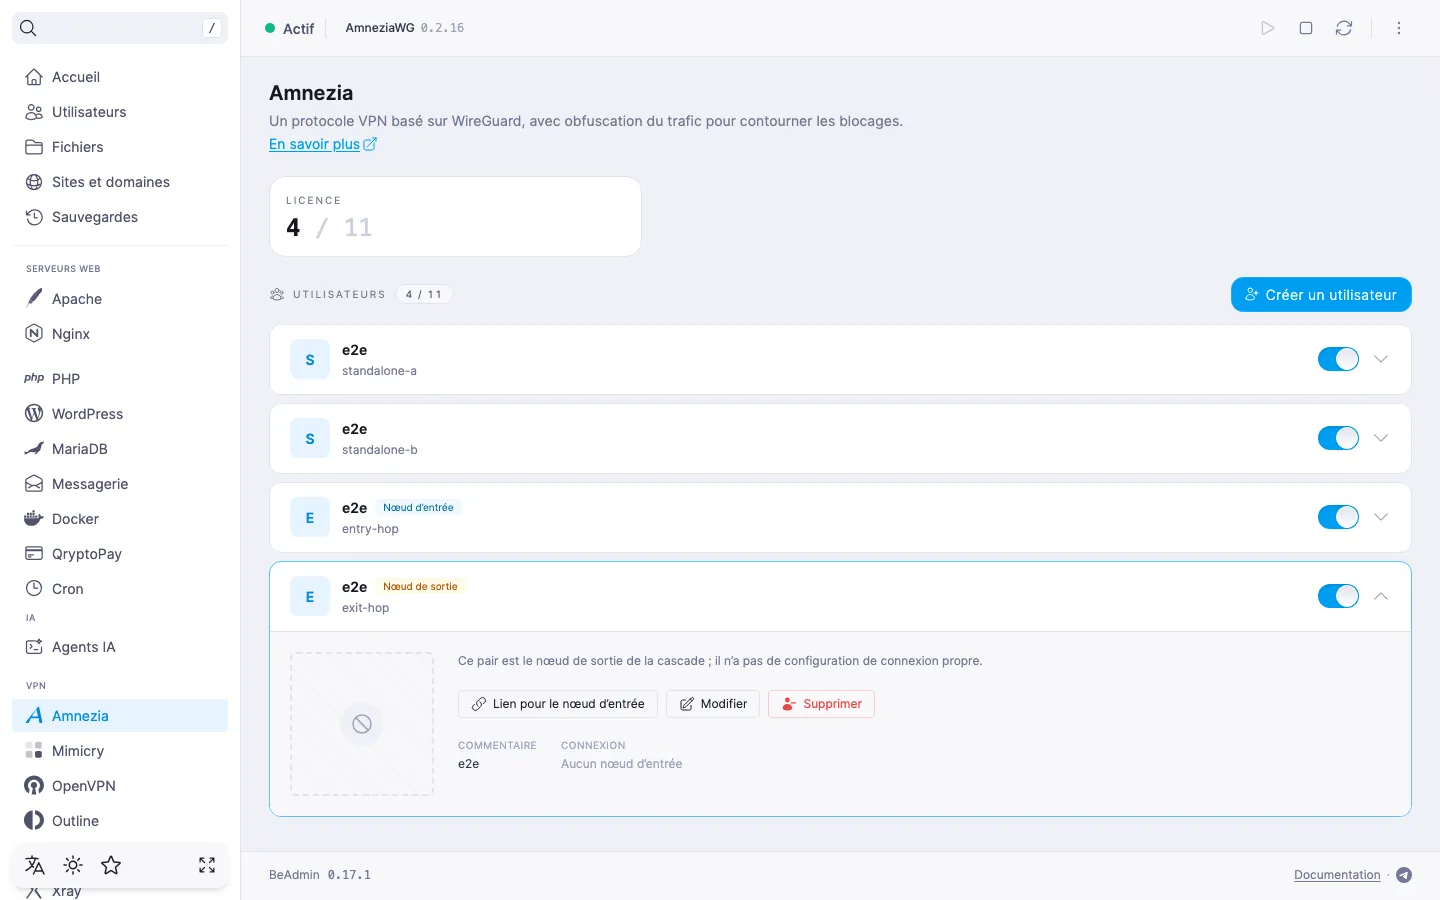Open the three-dot more options menu
1440x900 pixels.
click(1399, 28)
